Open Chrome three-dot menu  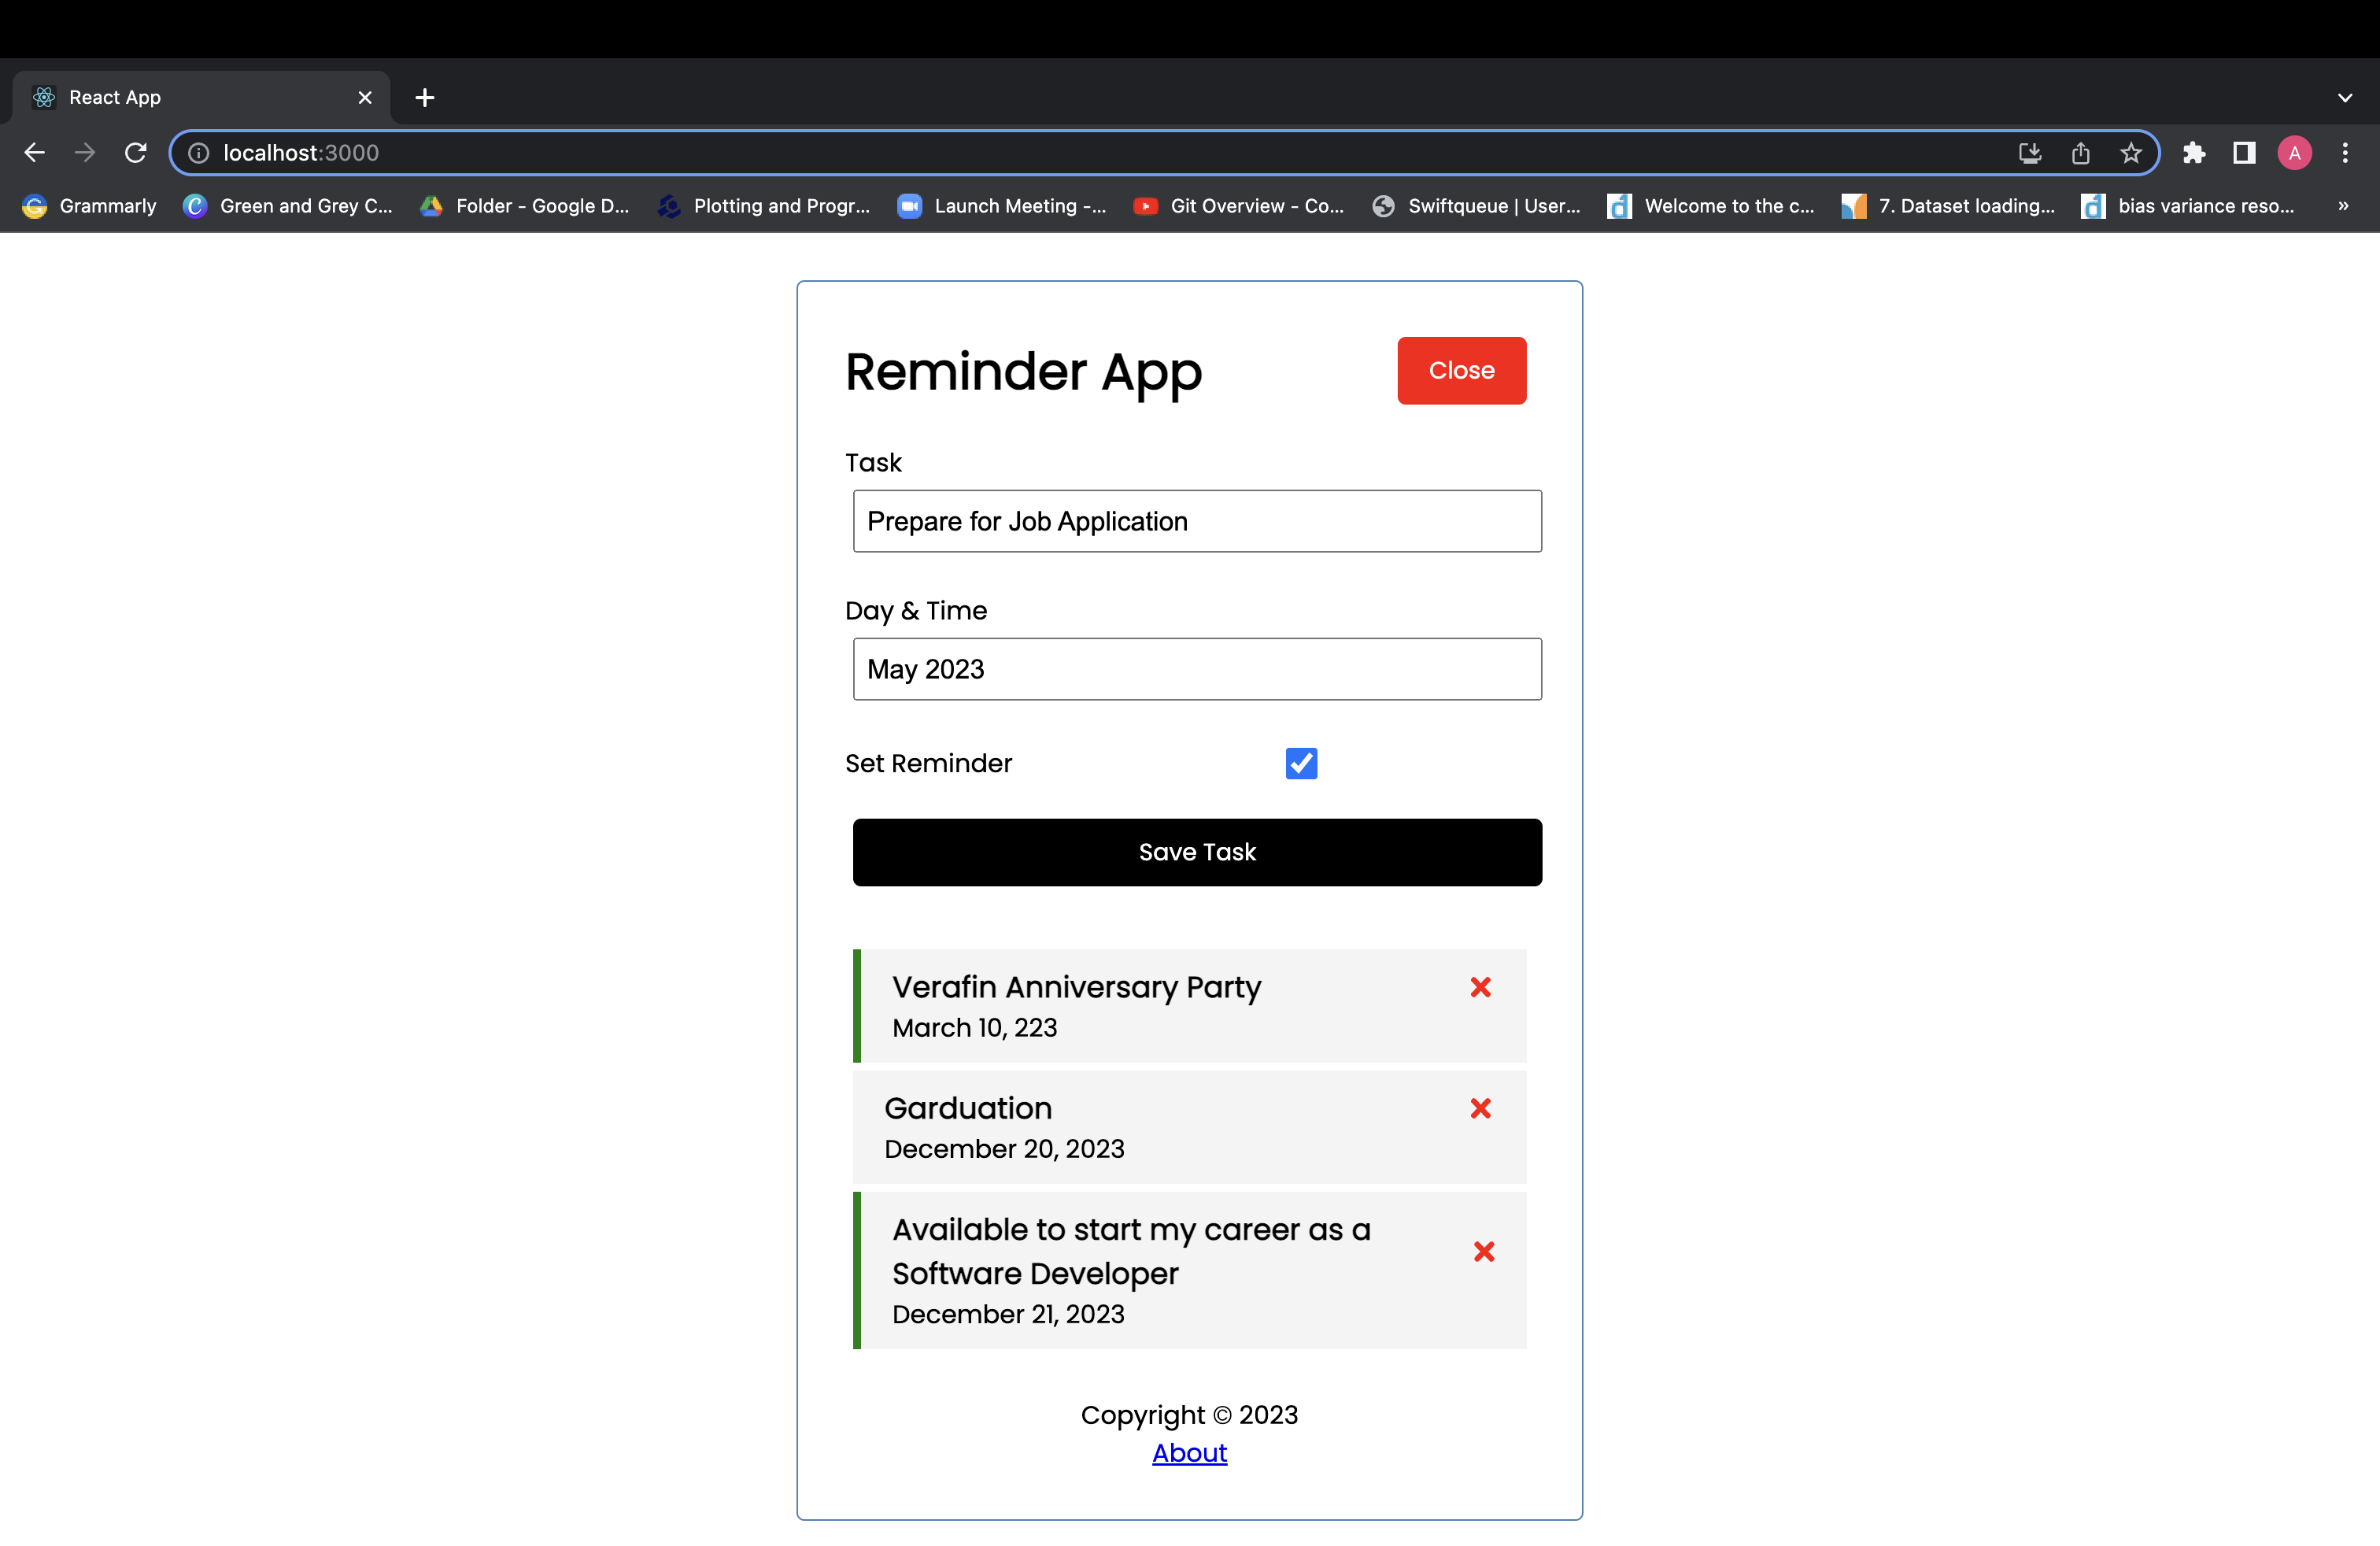(2345, 152)
